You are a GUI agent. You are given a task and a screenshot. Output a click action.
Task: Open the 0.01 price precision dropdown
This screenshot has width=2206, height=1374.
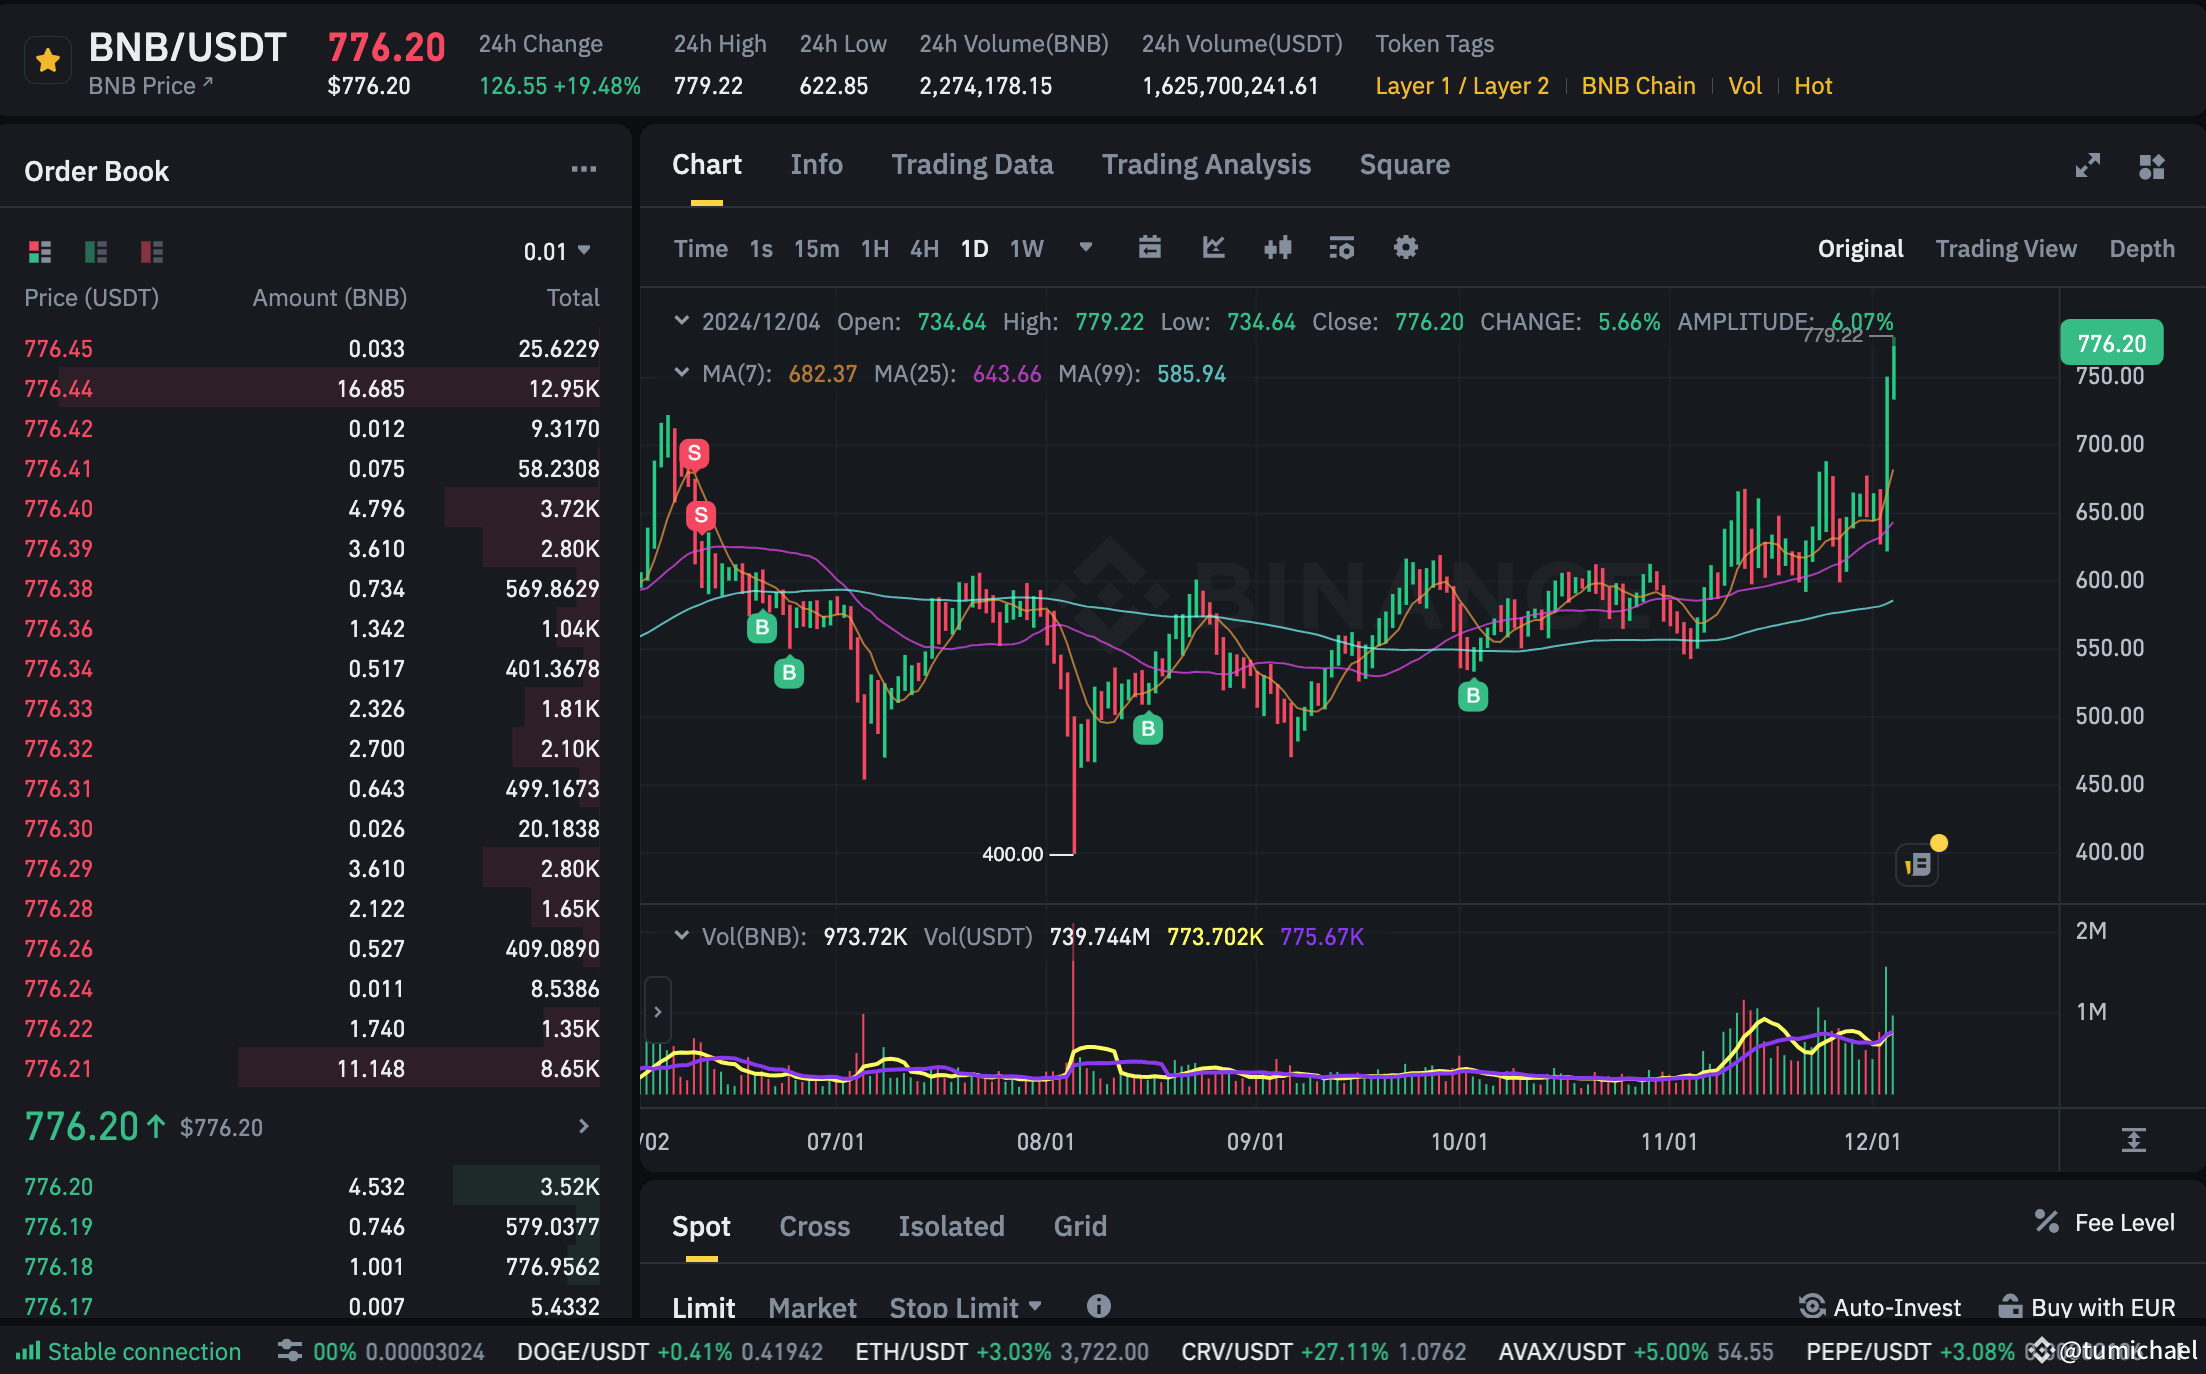pyautogui.click(x=557, y=251)
